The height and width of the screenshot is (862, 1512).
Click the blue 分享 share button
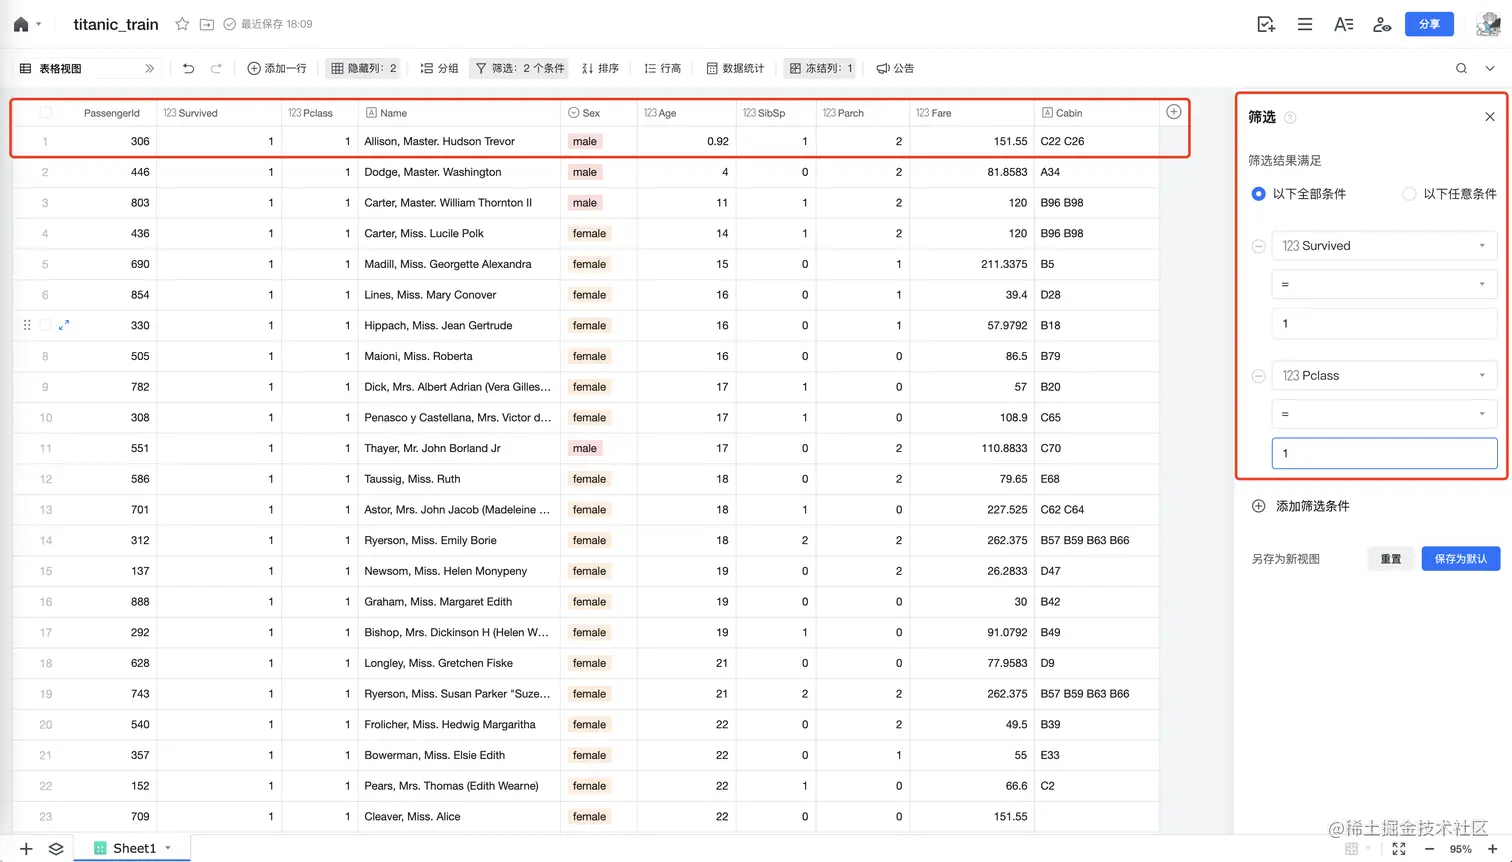pyautogui.click(x=1430, y=24)
